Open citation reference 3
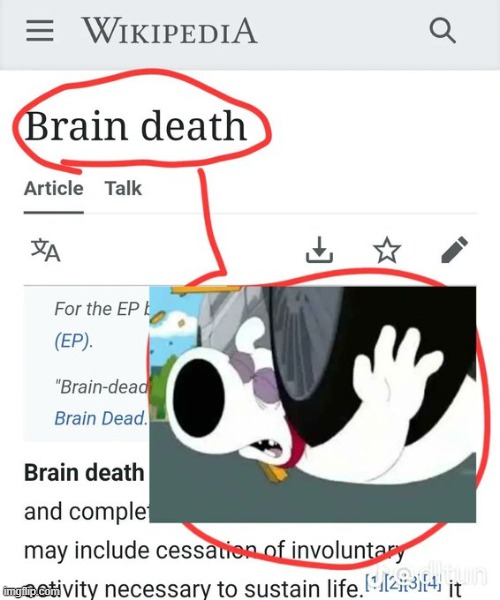This screenshot has width=500, height=600. click(x=412, y=582)
